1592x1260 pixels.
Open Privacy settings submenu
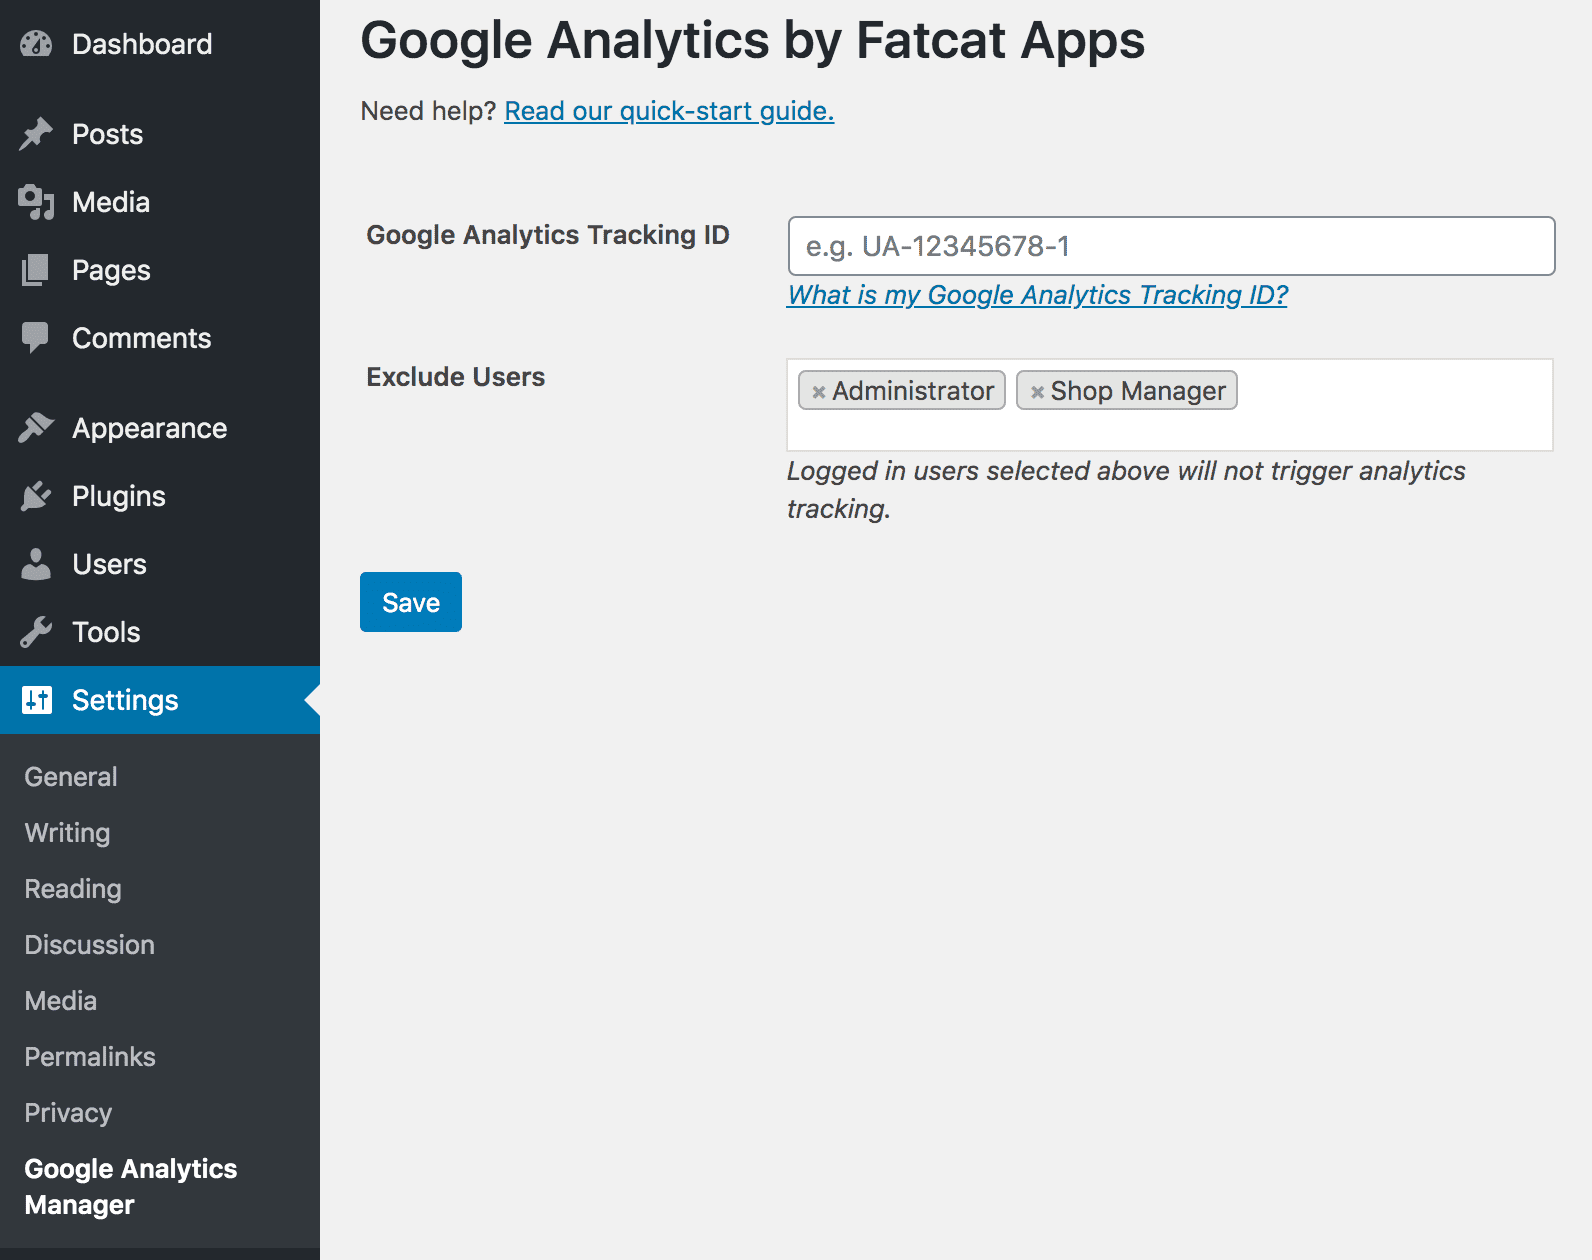click(x=68, y=1113)
